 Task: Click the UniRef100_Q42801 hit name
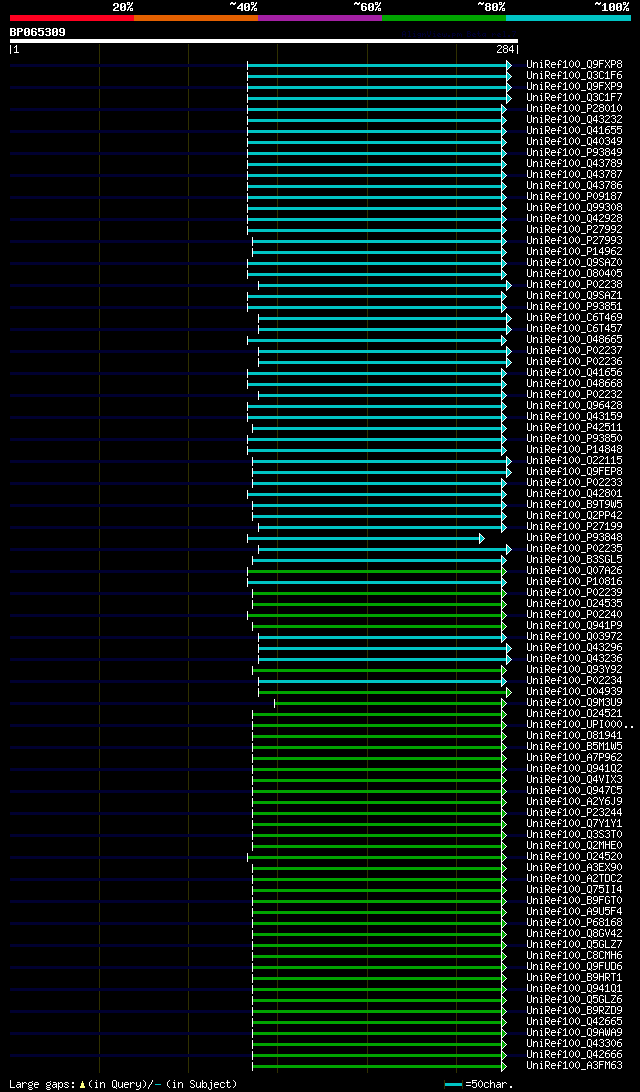click(x=575, y=494)
